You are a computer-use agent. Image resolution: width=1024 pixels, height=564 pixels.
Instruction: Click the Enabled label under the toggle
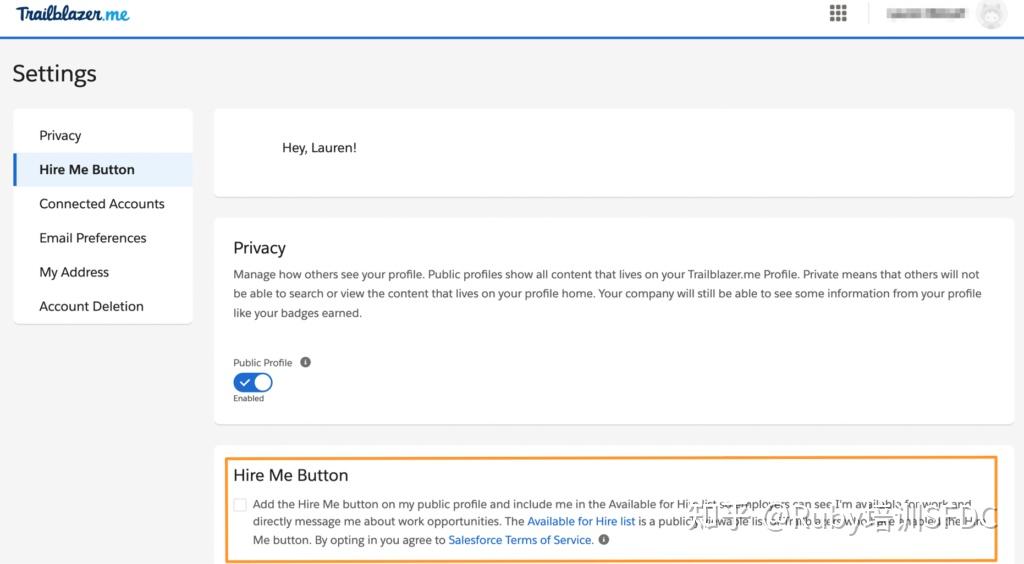coord(249,398)
